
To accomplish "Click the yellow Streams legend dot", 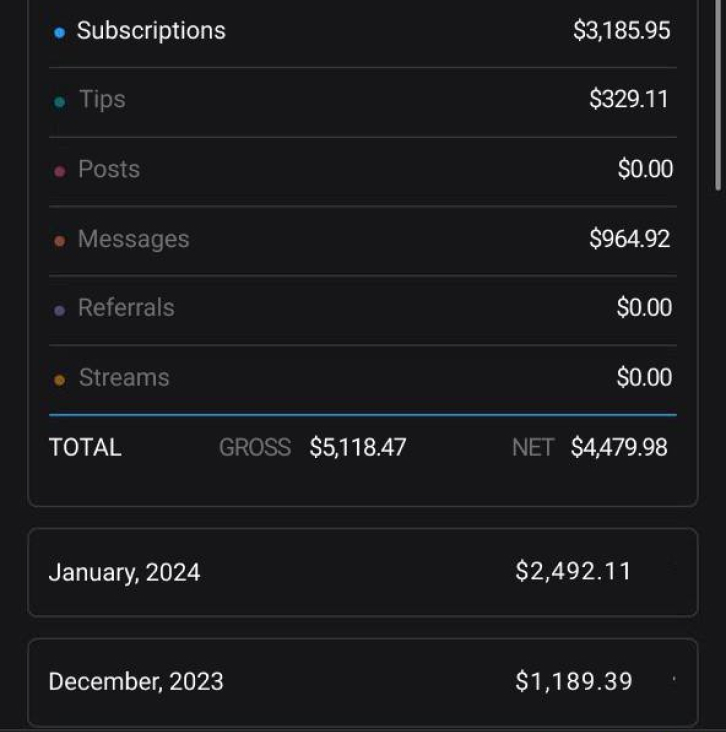I will pyautogui.click(x=59, y=380).
